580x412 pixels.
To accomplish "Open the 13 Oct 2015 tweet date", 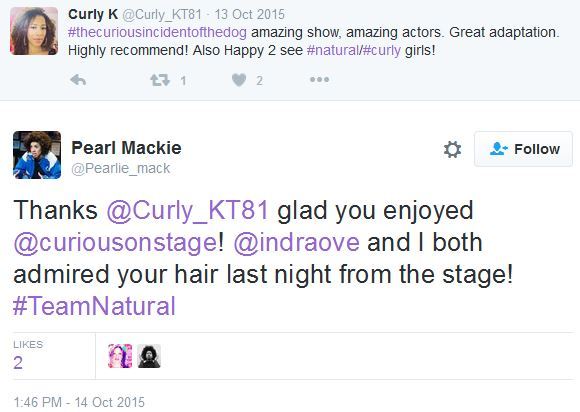I will tap(250, 14).
